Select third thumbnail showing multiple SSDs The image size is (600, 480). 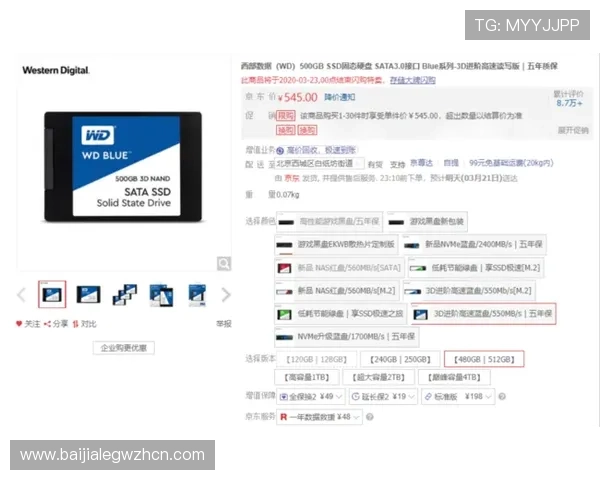tap(125, 294)
